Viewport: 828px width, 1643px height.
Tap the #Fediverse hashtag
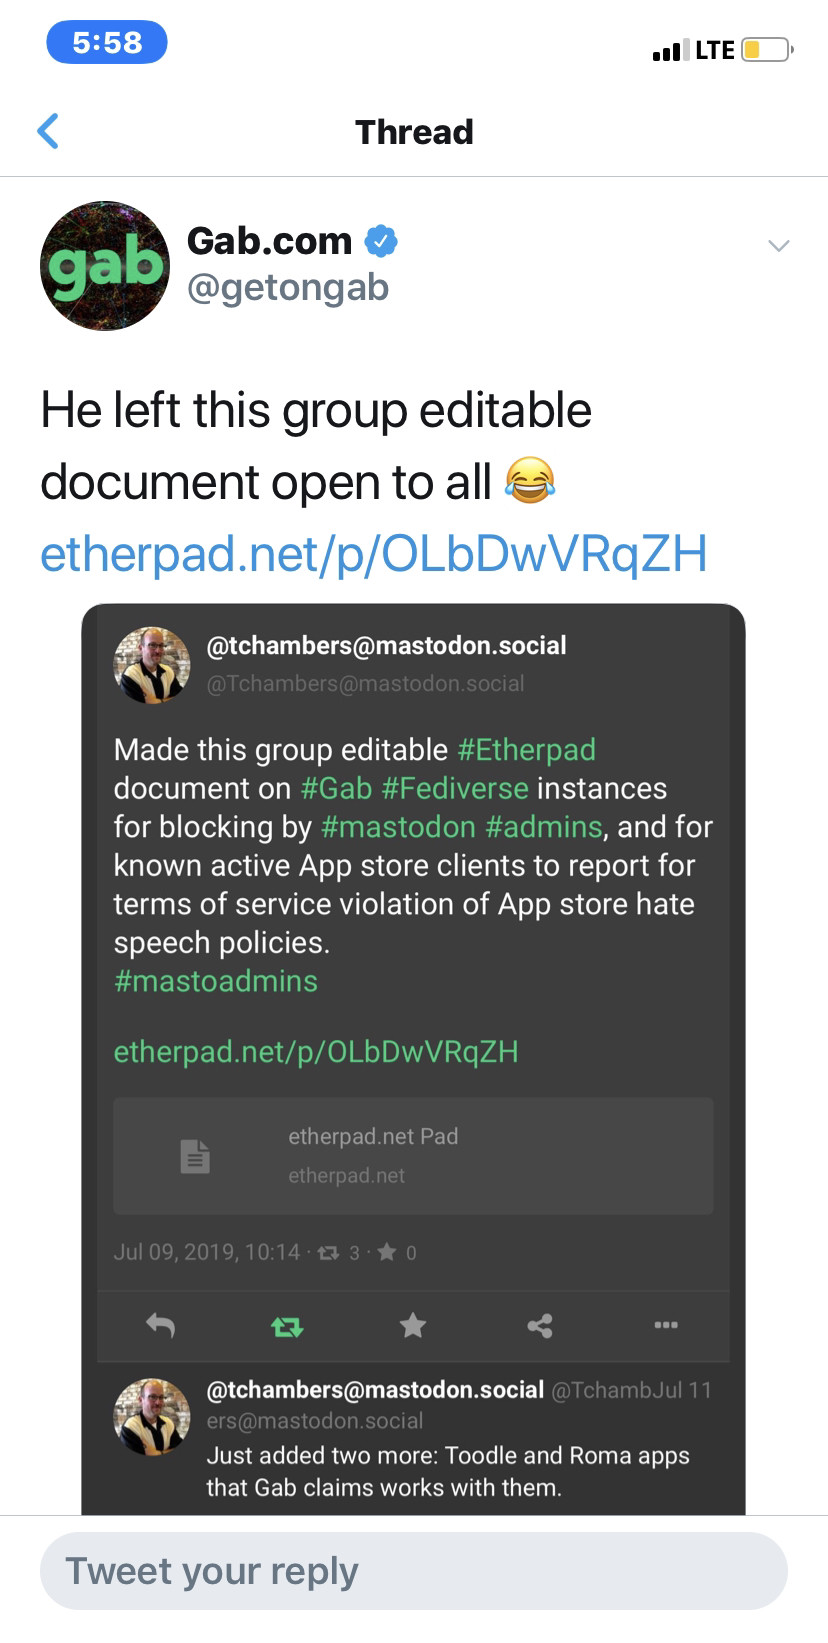tap(455, 788)
